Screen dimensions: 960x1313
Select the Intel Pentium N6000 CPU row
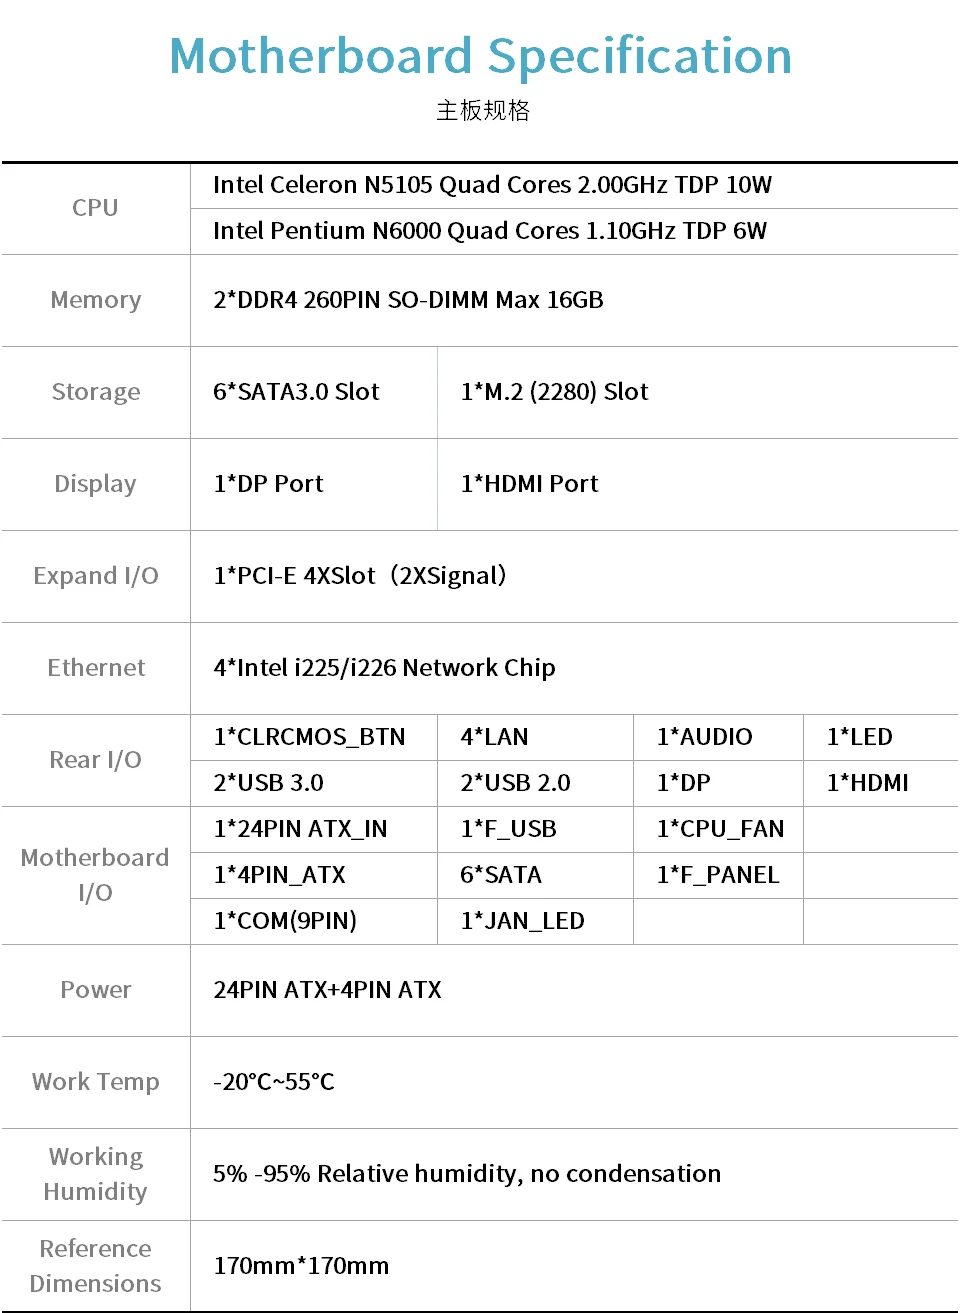[x=489, y=231]
